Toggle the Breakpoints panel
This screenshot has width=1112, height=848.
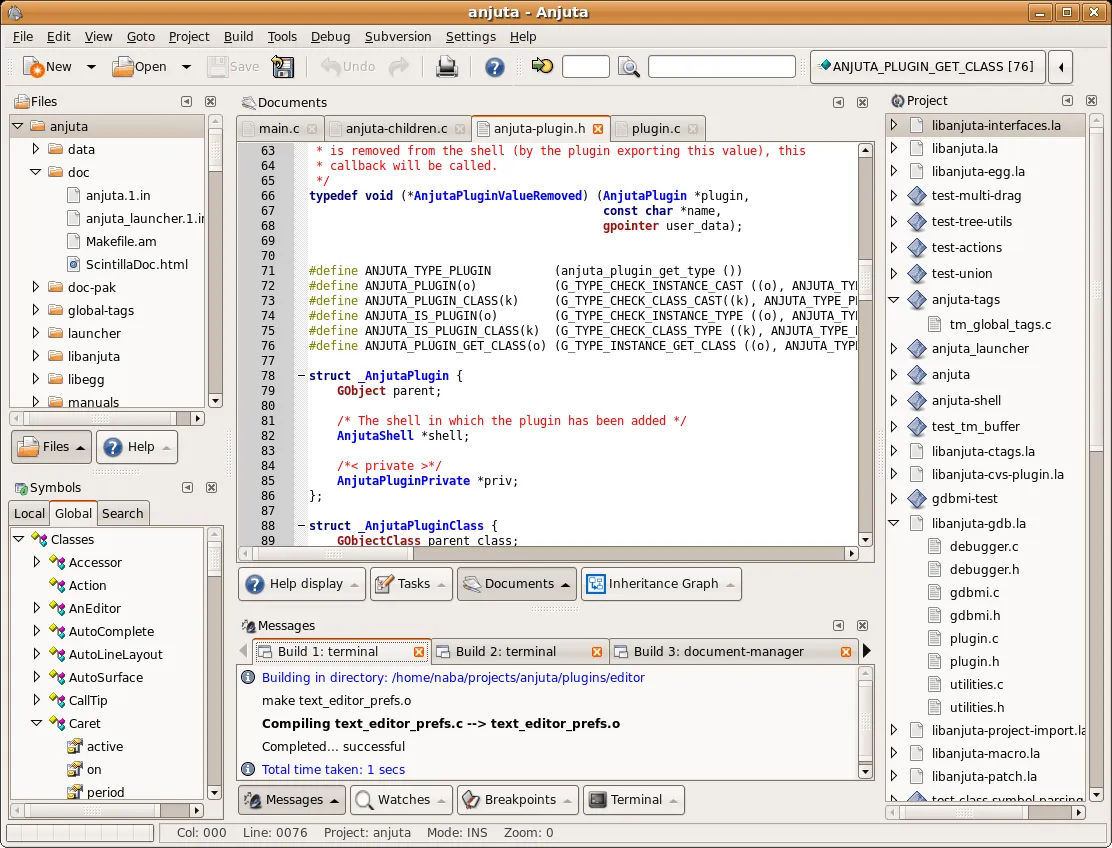coord(517,799)
